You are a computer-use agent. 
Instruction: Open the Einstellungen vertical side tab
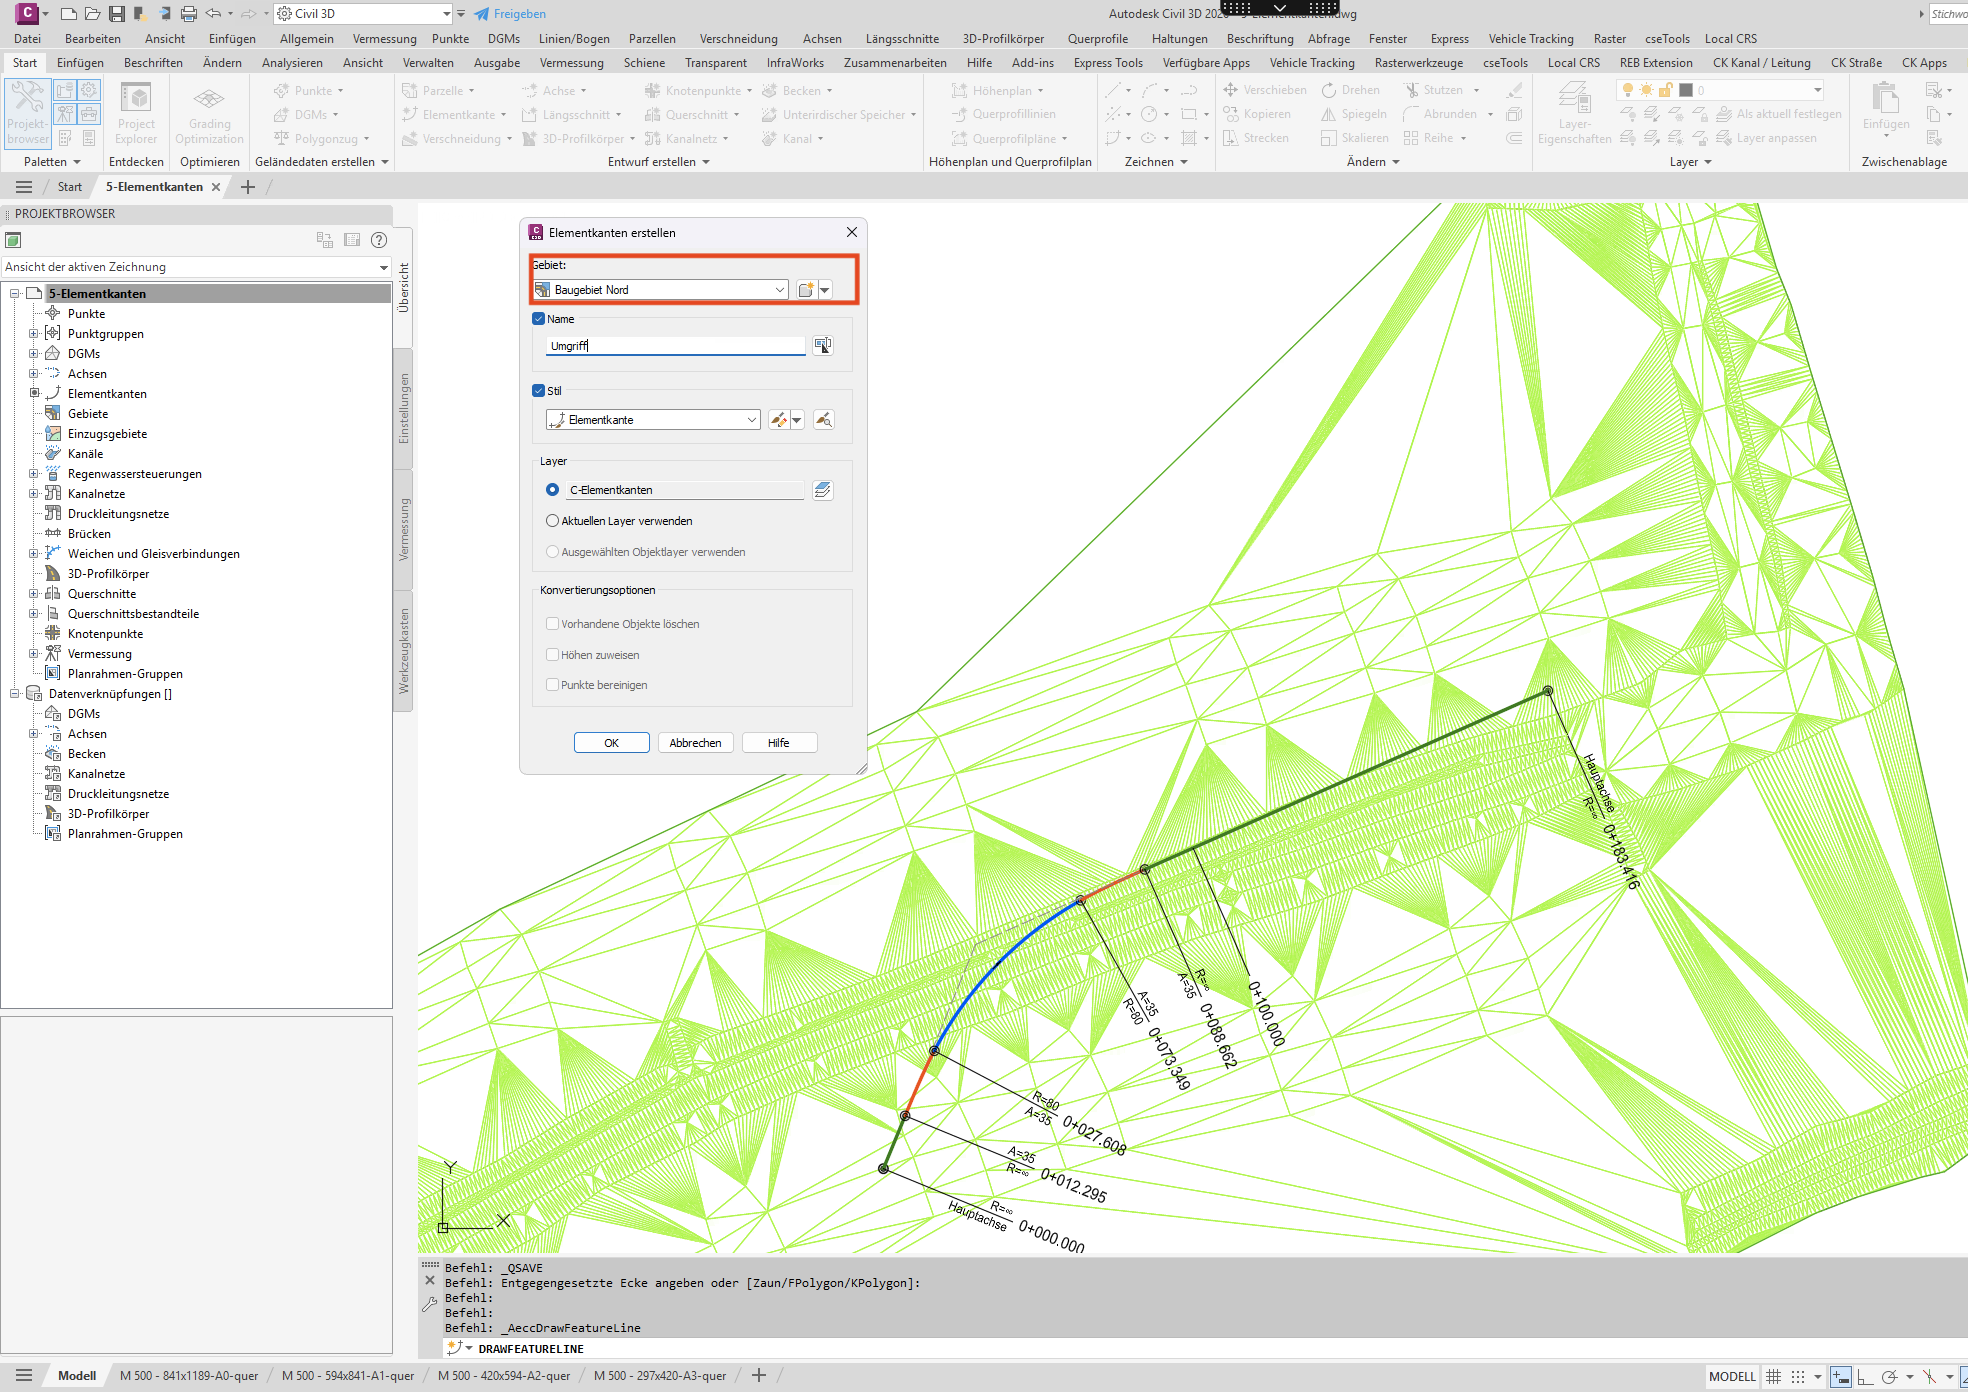[404, 408]
